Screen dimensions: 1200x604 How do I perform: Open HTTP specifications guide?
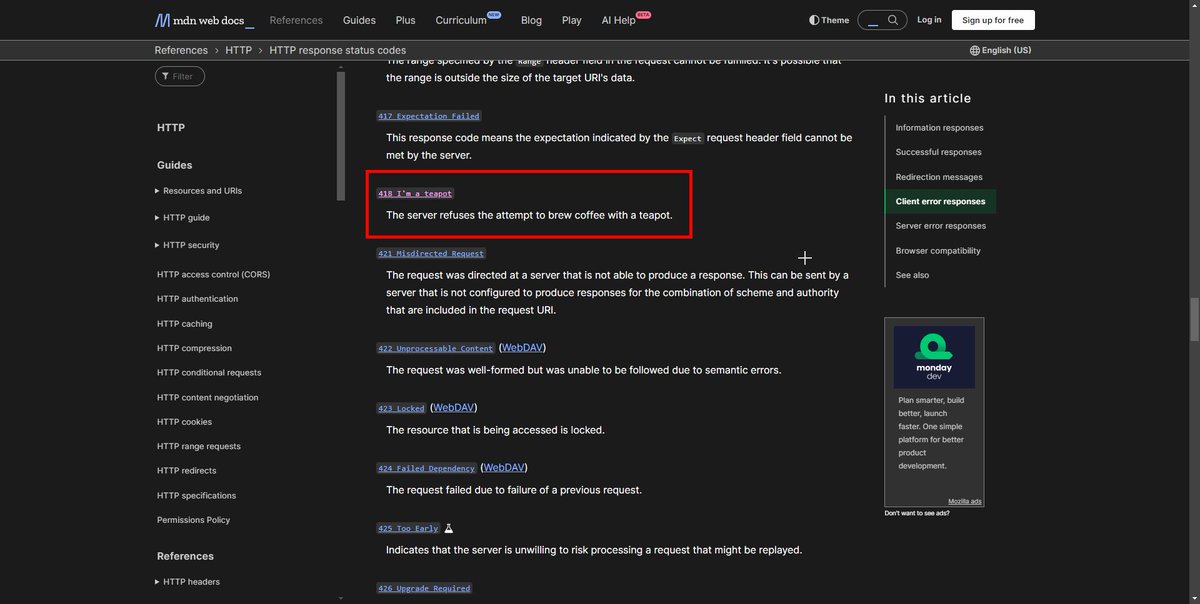point(196,495)
